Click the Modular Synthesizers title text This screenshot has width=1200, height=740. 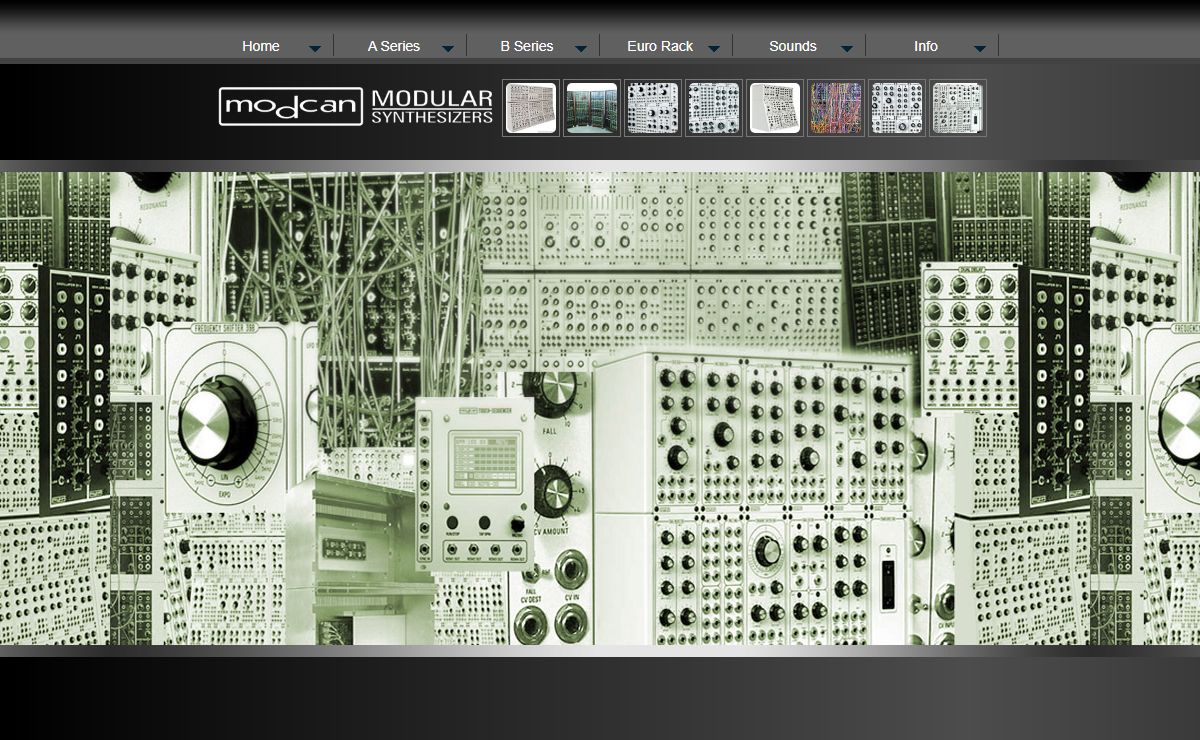[x=432, y=106]
